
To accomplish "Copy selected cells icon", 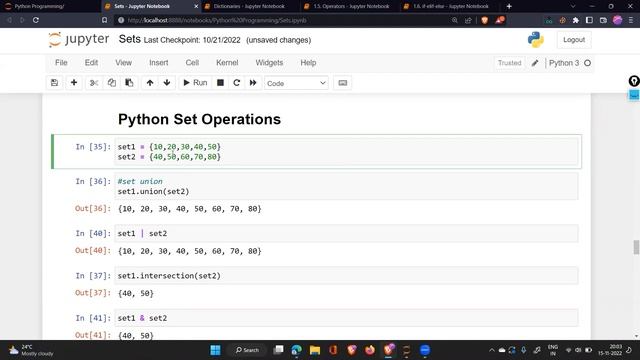I will pyautogui.click(x=111, y=83).
